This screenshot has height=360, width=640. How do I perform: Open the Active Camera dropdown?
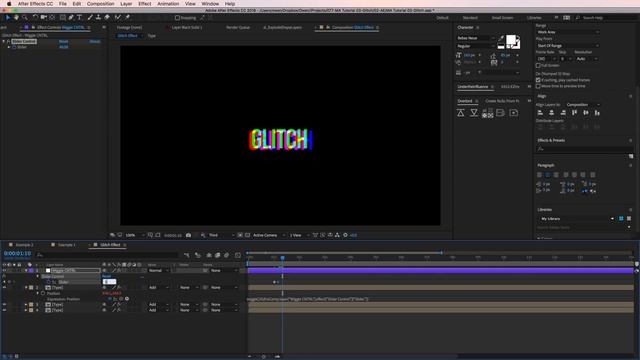[x=268, y=235]
